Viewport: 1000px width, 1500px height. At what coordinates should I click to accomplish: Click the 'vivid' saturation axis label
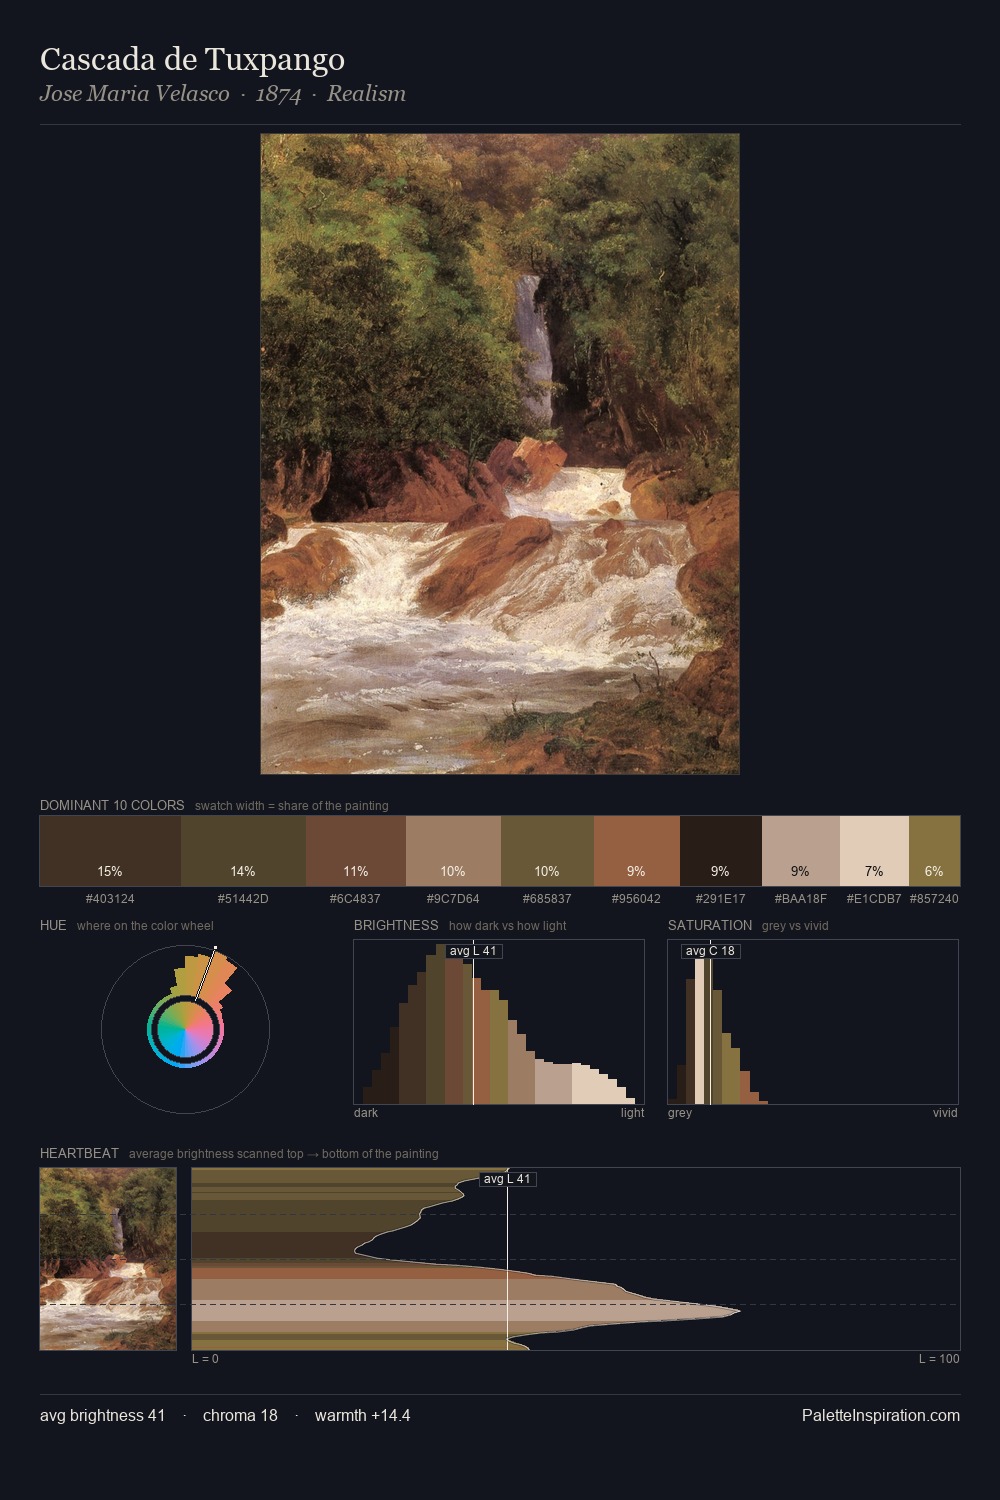(x=945, y=1113)
